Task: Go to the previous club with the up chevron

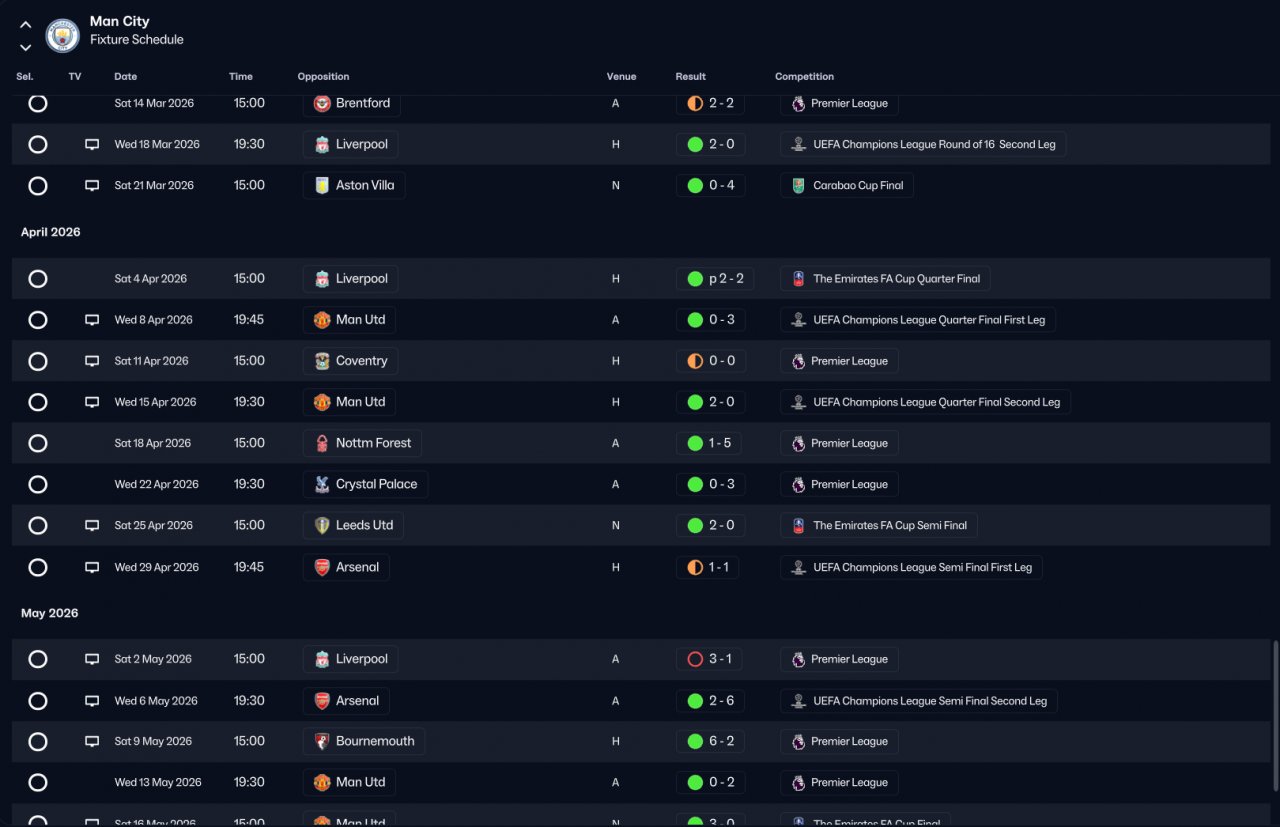Action: [x=26, y=25]
